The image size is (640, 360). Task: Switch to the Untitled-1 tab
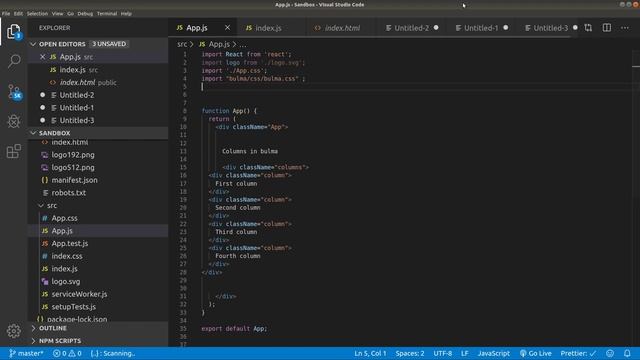[x=481, y=28]
